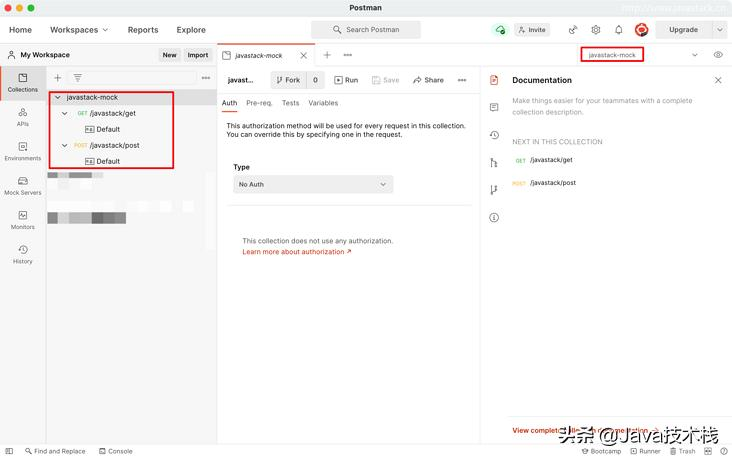Open the environment selector dropdown chevron

[695, 55]
